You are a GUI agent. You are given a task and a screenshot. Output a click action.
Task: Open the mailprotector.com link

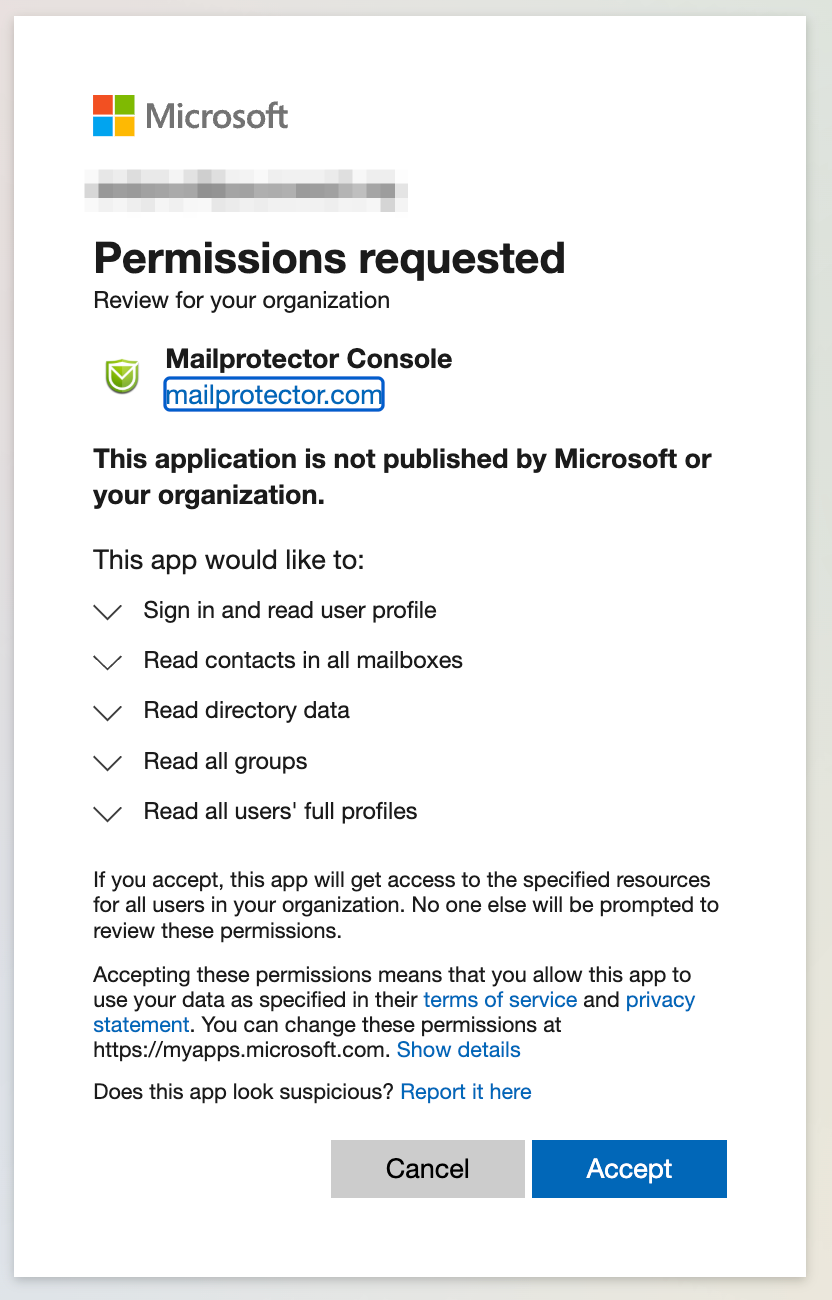click(x=273, y=395)
